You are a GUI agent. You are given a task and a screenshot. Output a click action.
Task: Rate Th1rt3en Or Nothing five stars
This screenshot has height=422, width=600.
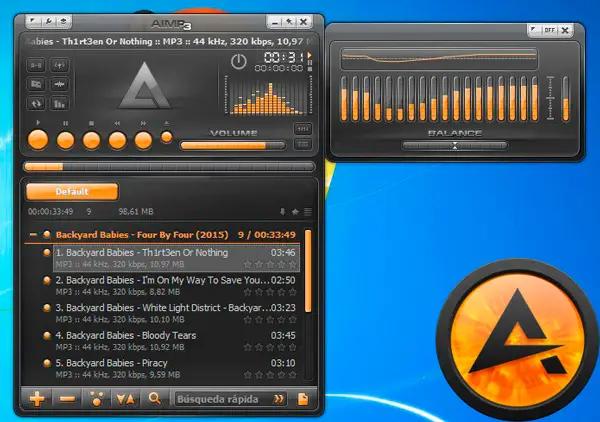[293, 264]
